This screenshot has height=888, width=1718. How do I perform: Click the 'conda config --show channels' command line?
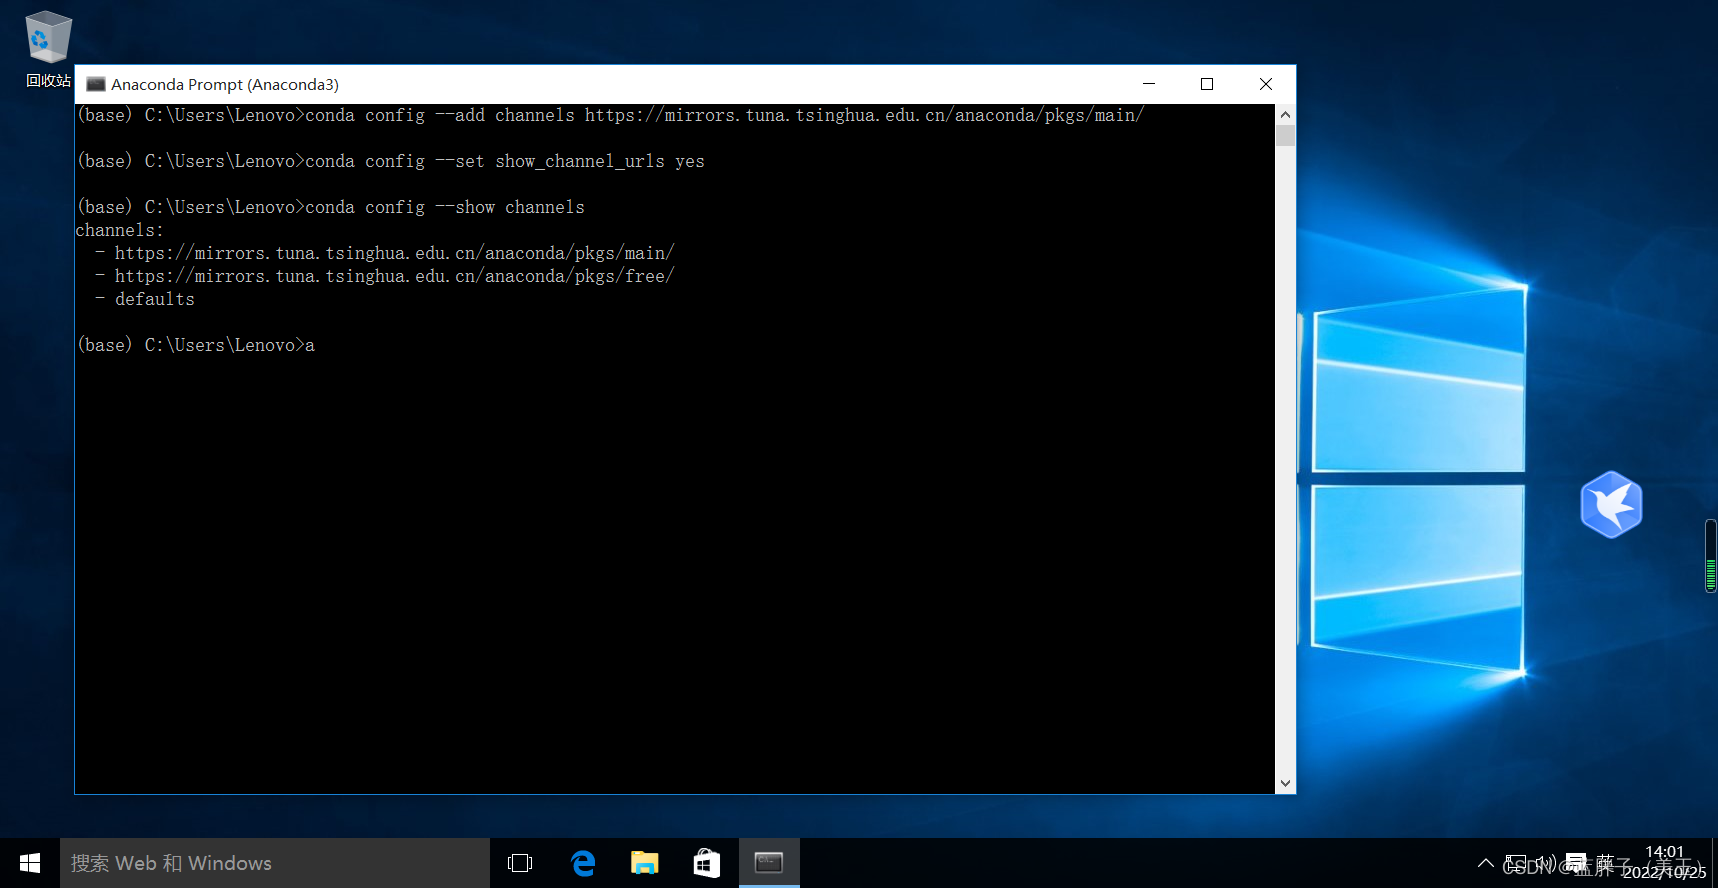pyautogui.click(x=331, y=207)
